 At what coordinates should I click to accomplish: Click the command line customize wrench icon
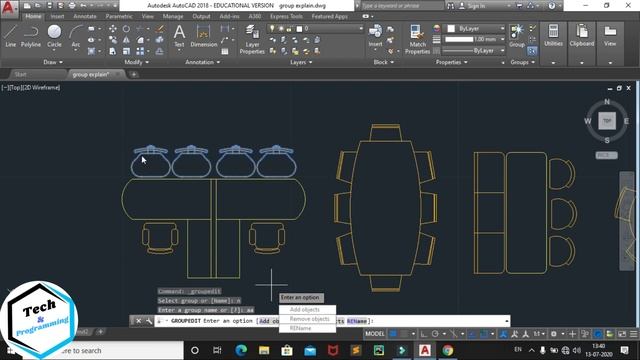[x=149, y=321]
